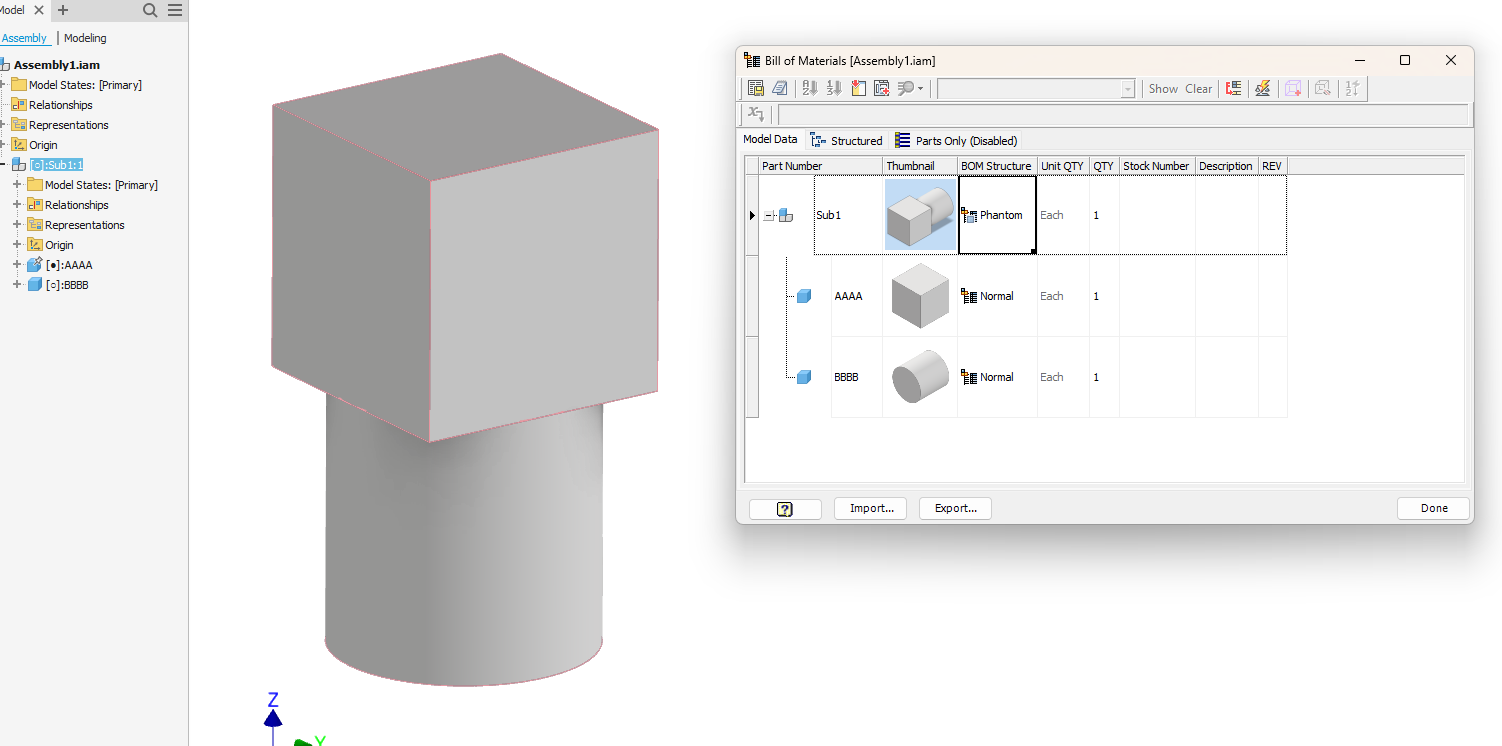Click the search icon in the model browser

tap(149, 10)
